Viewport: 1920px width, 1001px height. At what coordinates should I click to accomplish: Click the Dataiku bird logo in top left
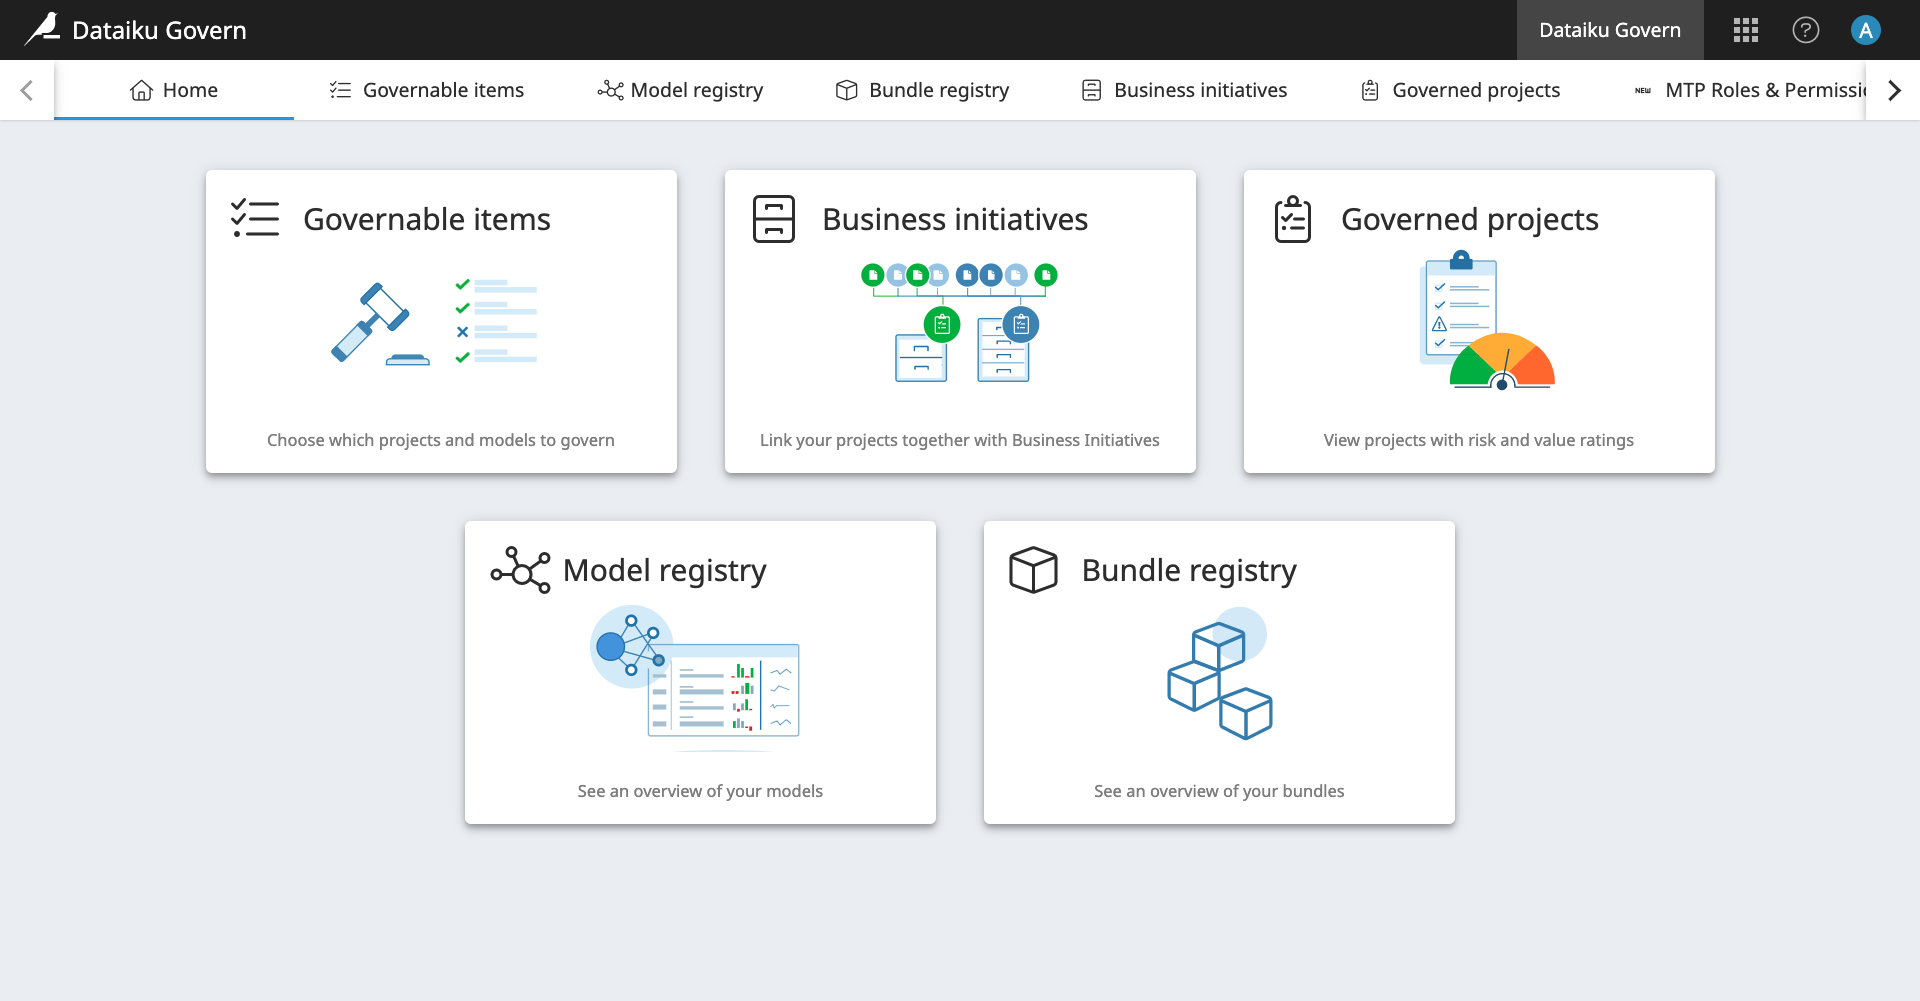(44, 29)
